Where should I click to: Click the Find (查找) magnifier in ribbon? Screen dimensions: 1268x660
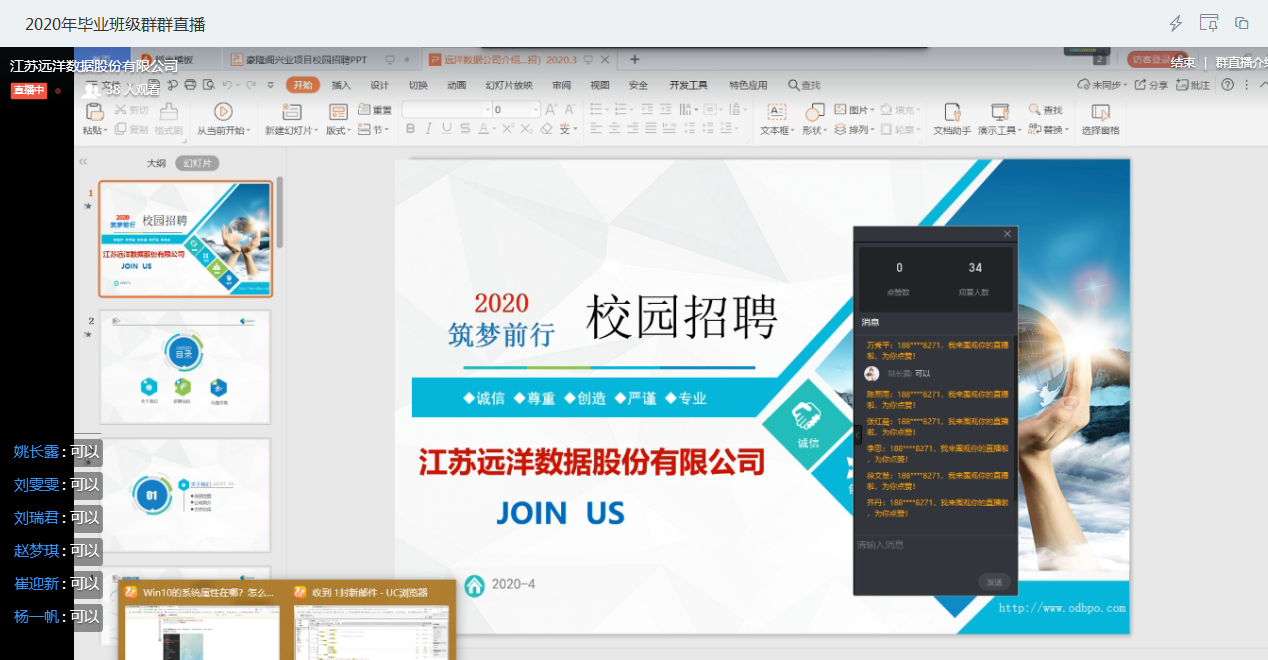(1035, 109)
